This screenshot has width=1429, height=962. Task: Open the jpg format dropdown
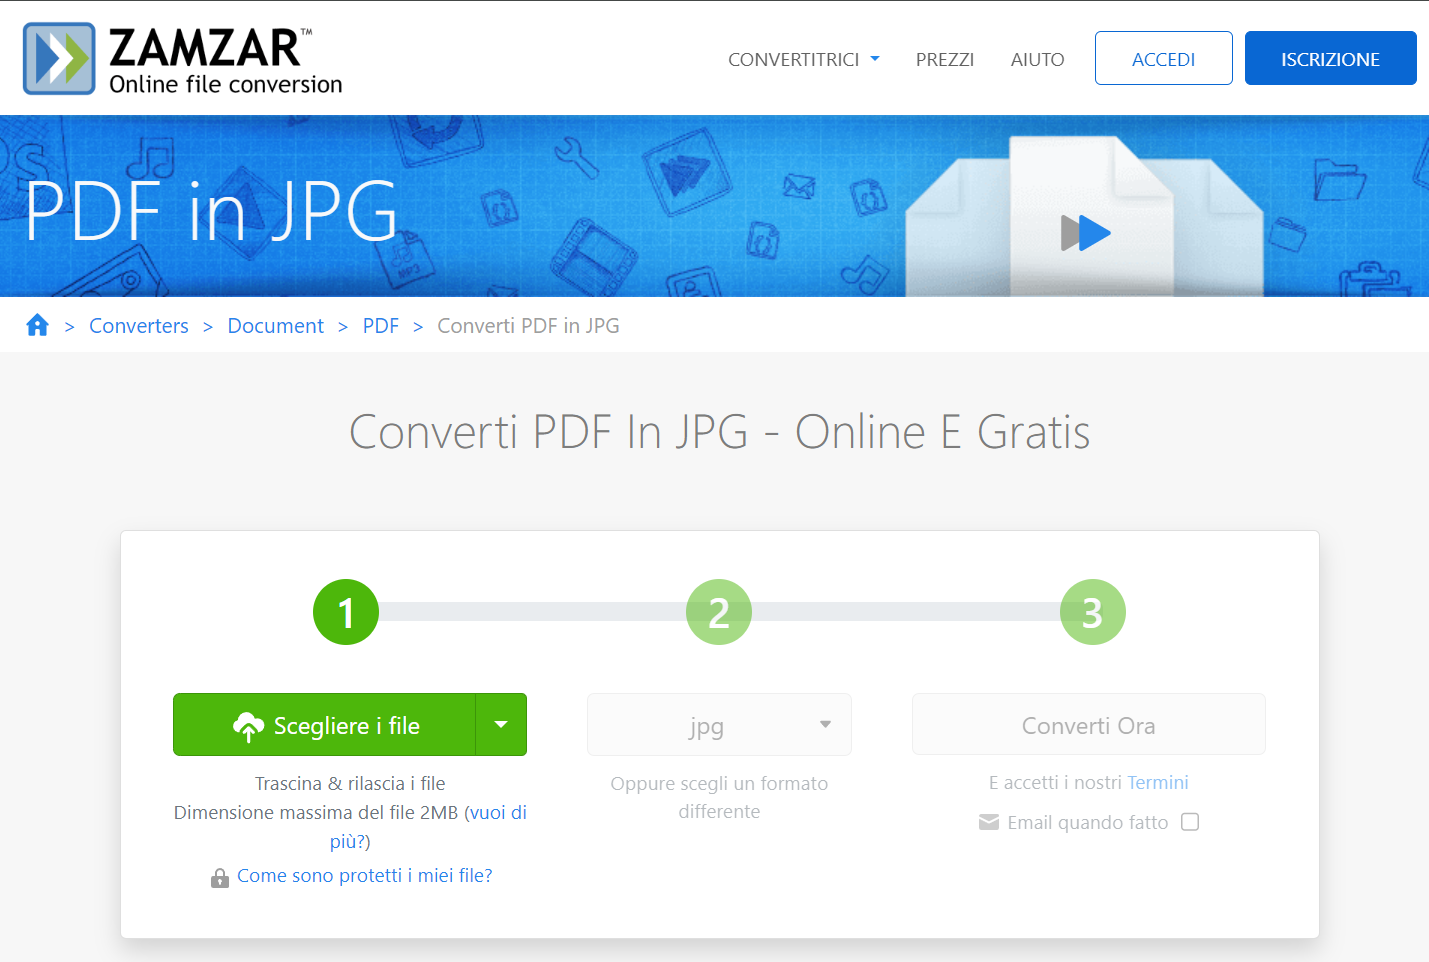tap(719, 725)
